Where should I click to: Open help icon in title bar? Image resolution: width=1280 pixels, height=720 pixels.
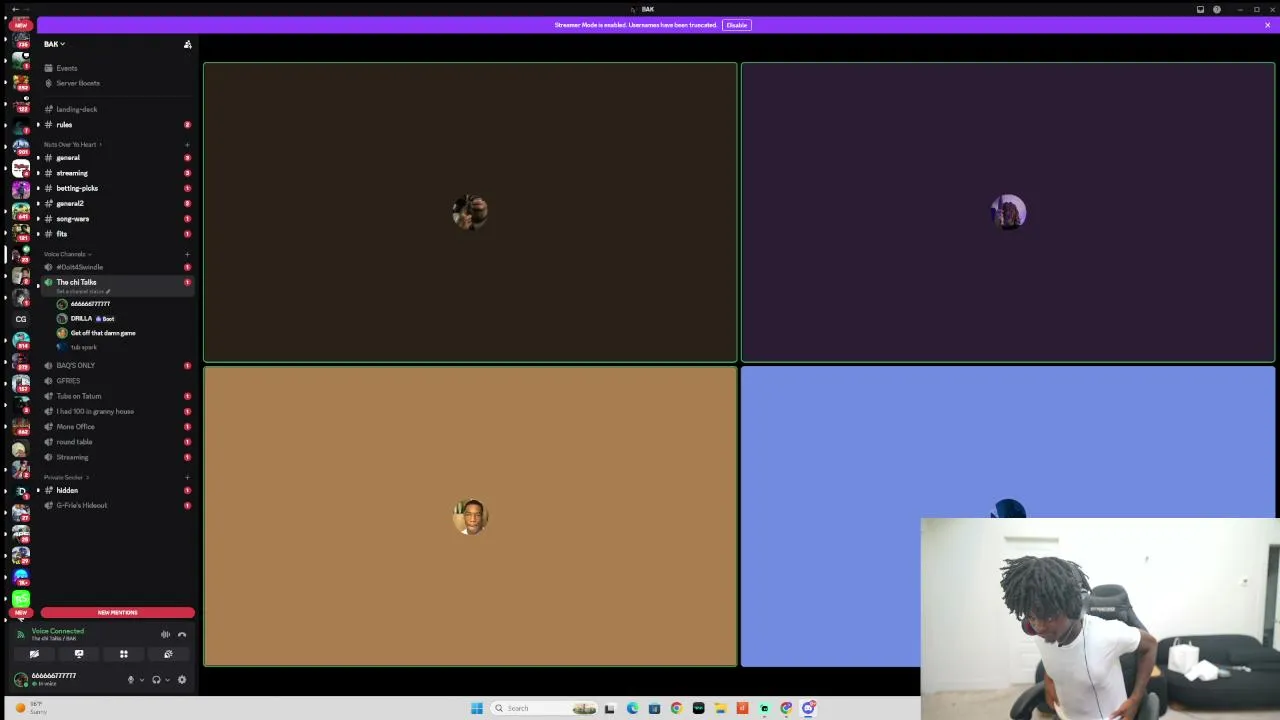[1217, 9]
